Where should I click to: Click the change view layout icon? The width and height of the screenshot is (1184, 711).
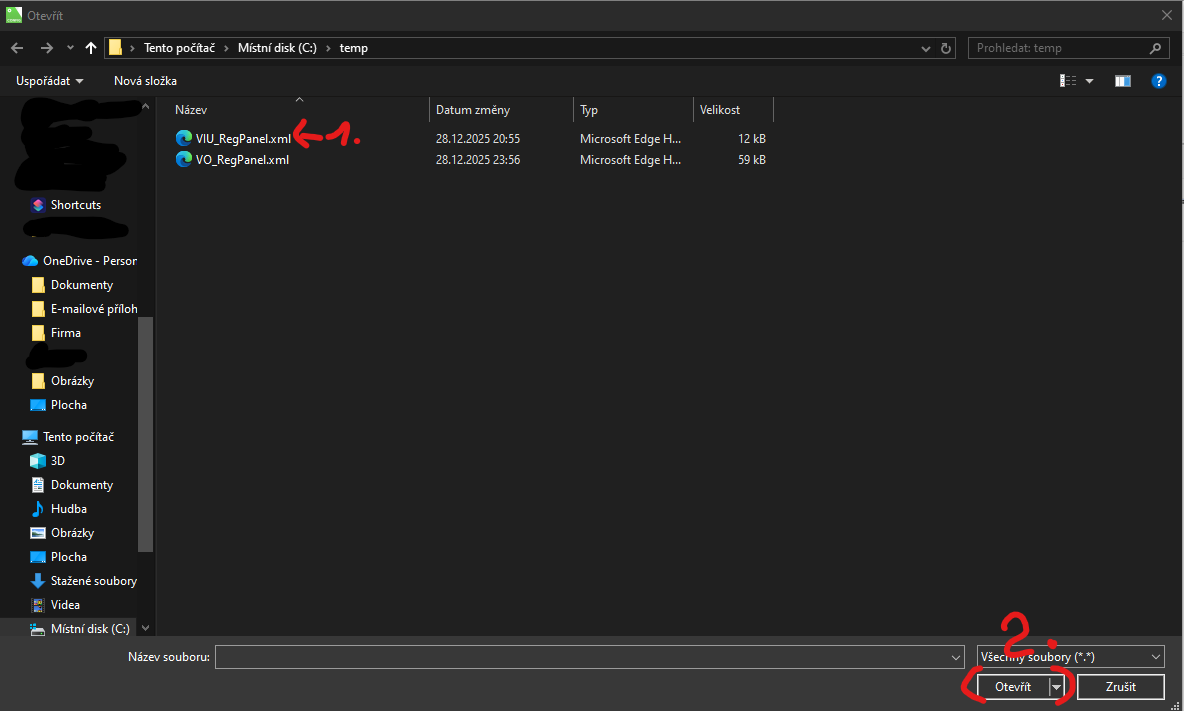pyautogui.click(x=1069, y=81)
